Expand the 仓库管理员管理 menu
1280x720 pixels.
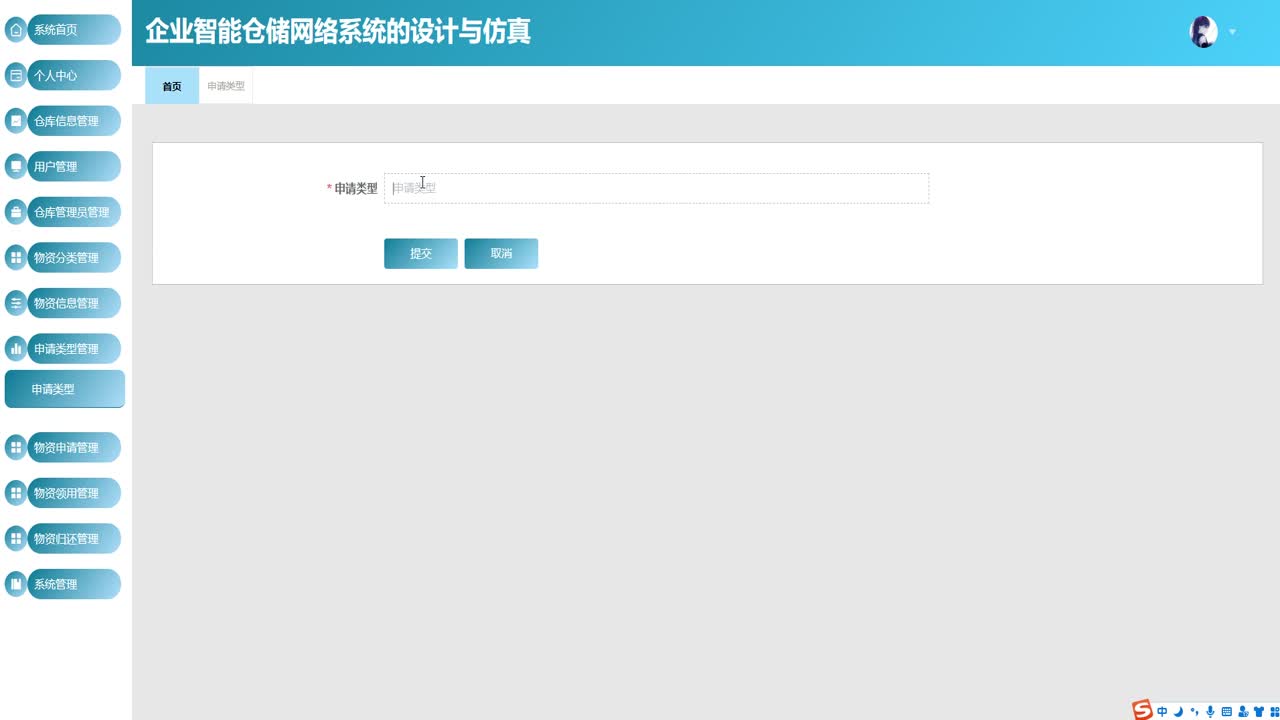point(74,212)
